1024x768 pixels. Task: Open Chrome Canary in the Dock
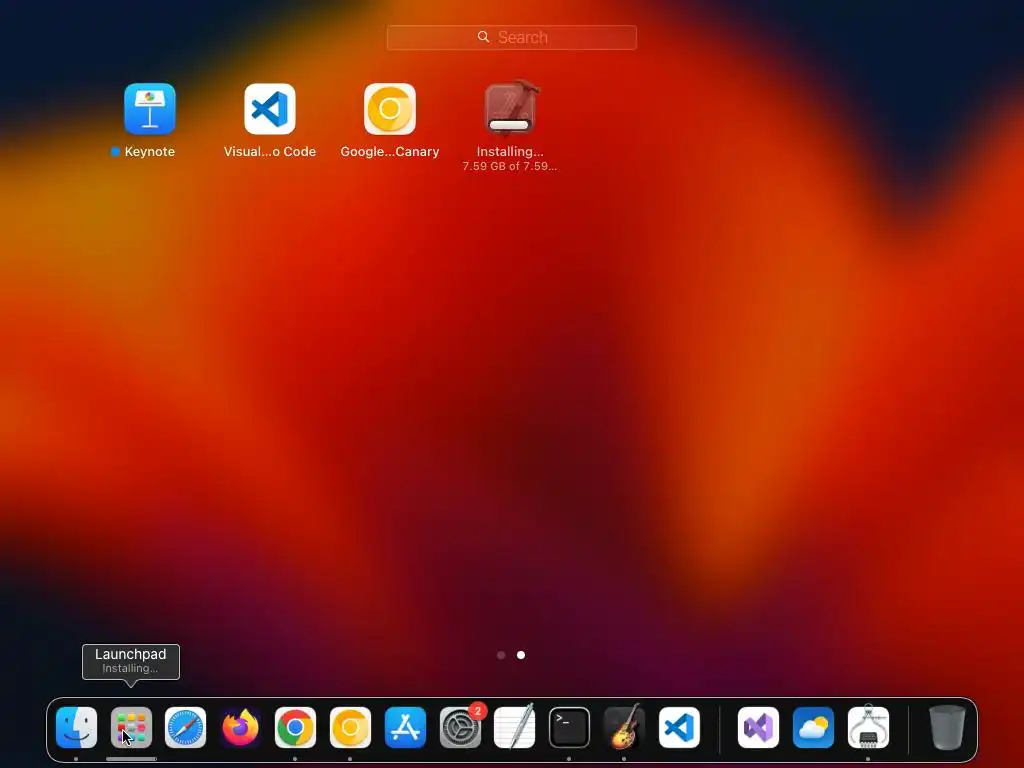[350, 727]
